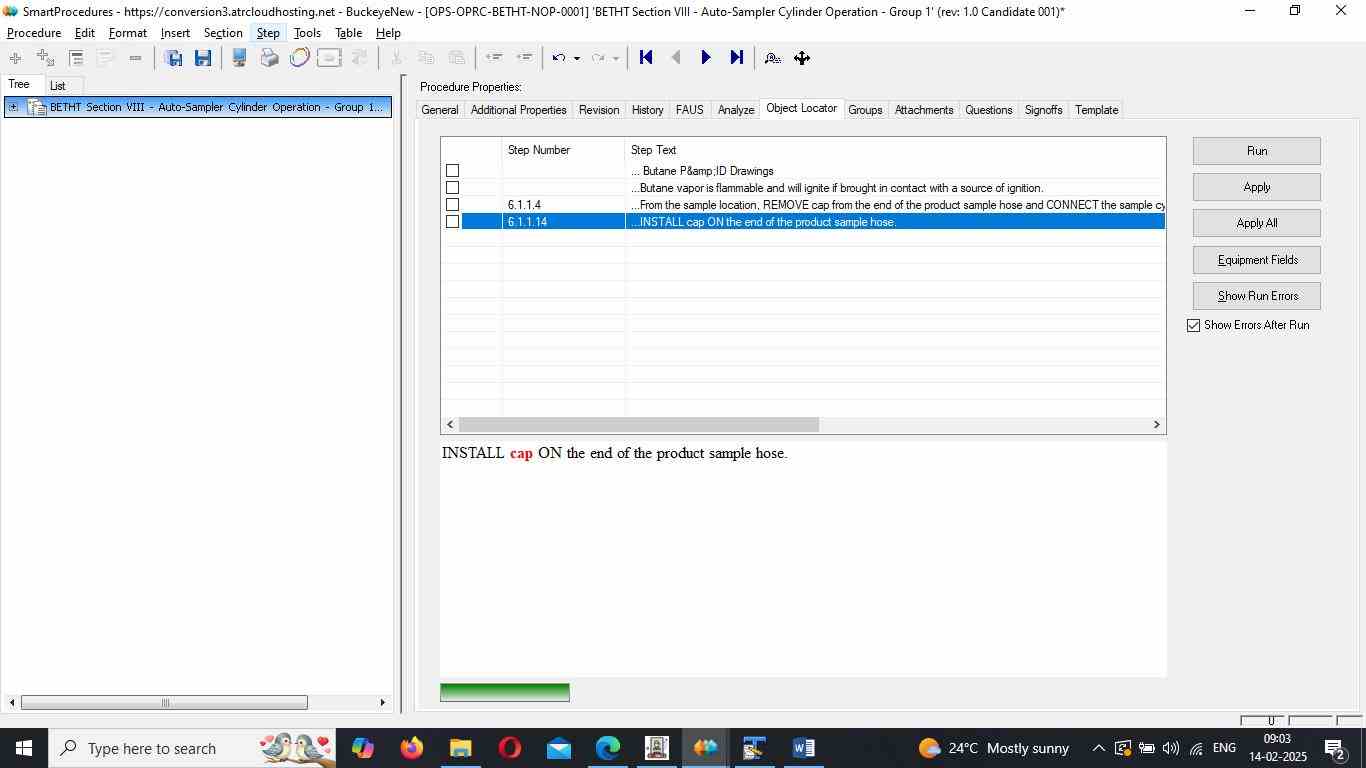The width and height of the screenshot is (1366, 768).
Task: Click the add sub-step plus icon
Action: (x=45, y=58)
